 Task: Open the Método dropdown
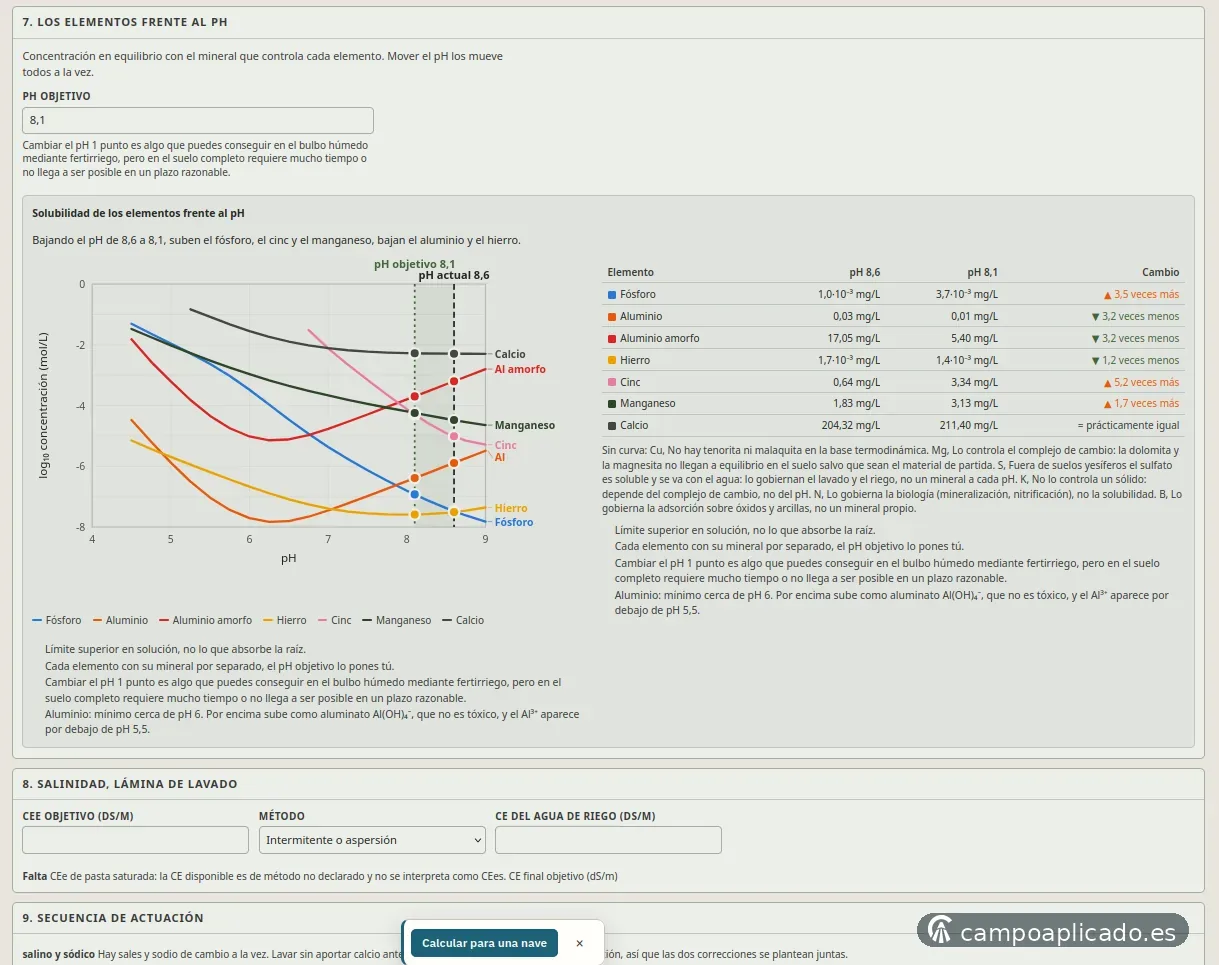coord(372,840)
